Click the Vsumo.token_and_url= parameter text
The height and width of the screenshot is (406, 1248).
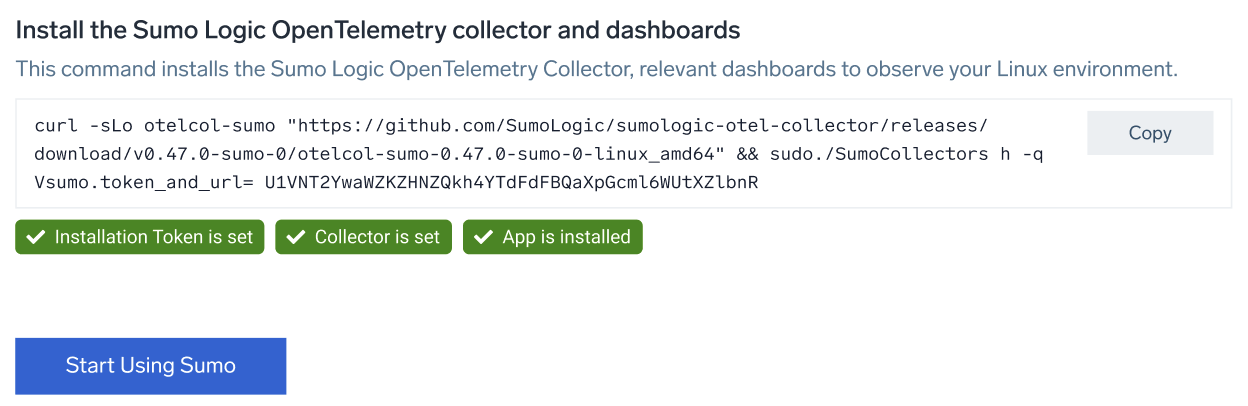tap(144, 184)
